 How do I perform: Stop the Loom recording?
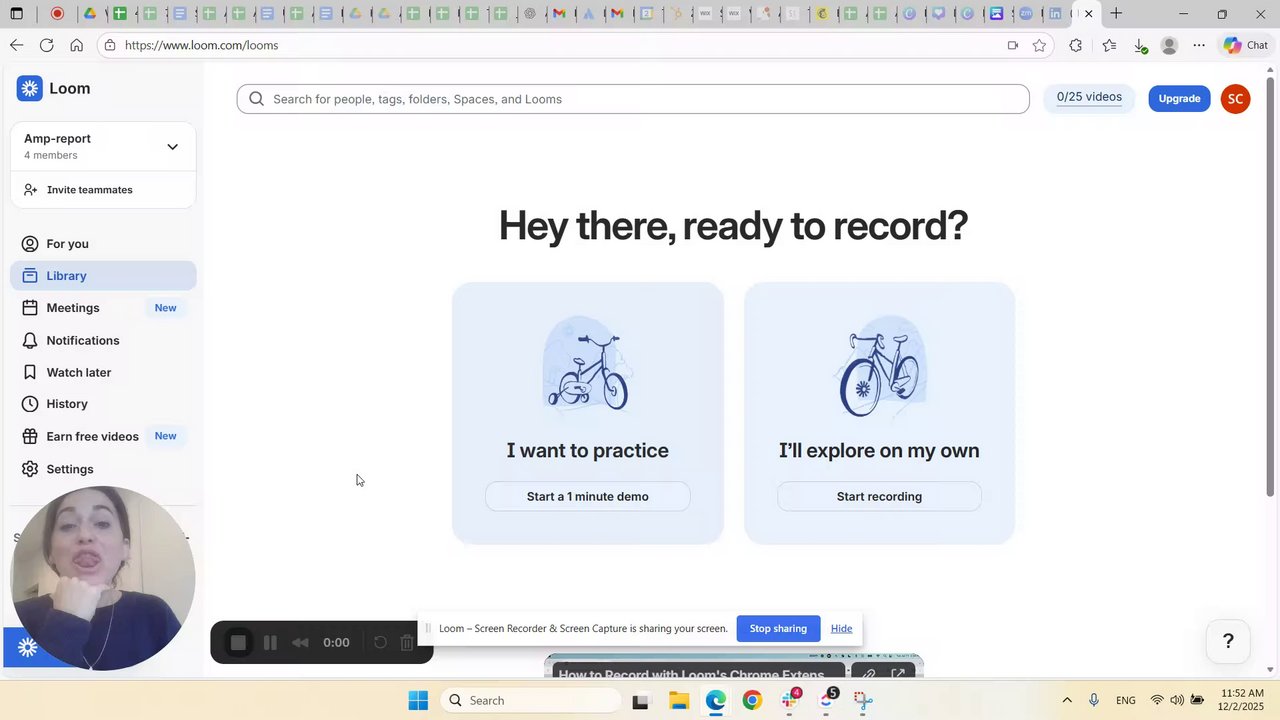(x=238, y=643)
